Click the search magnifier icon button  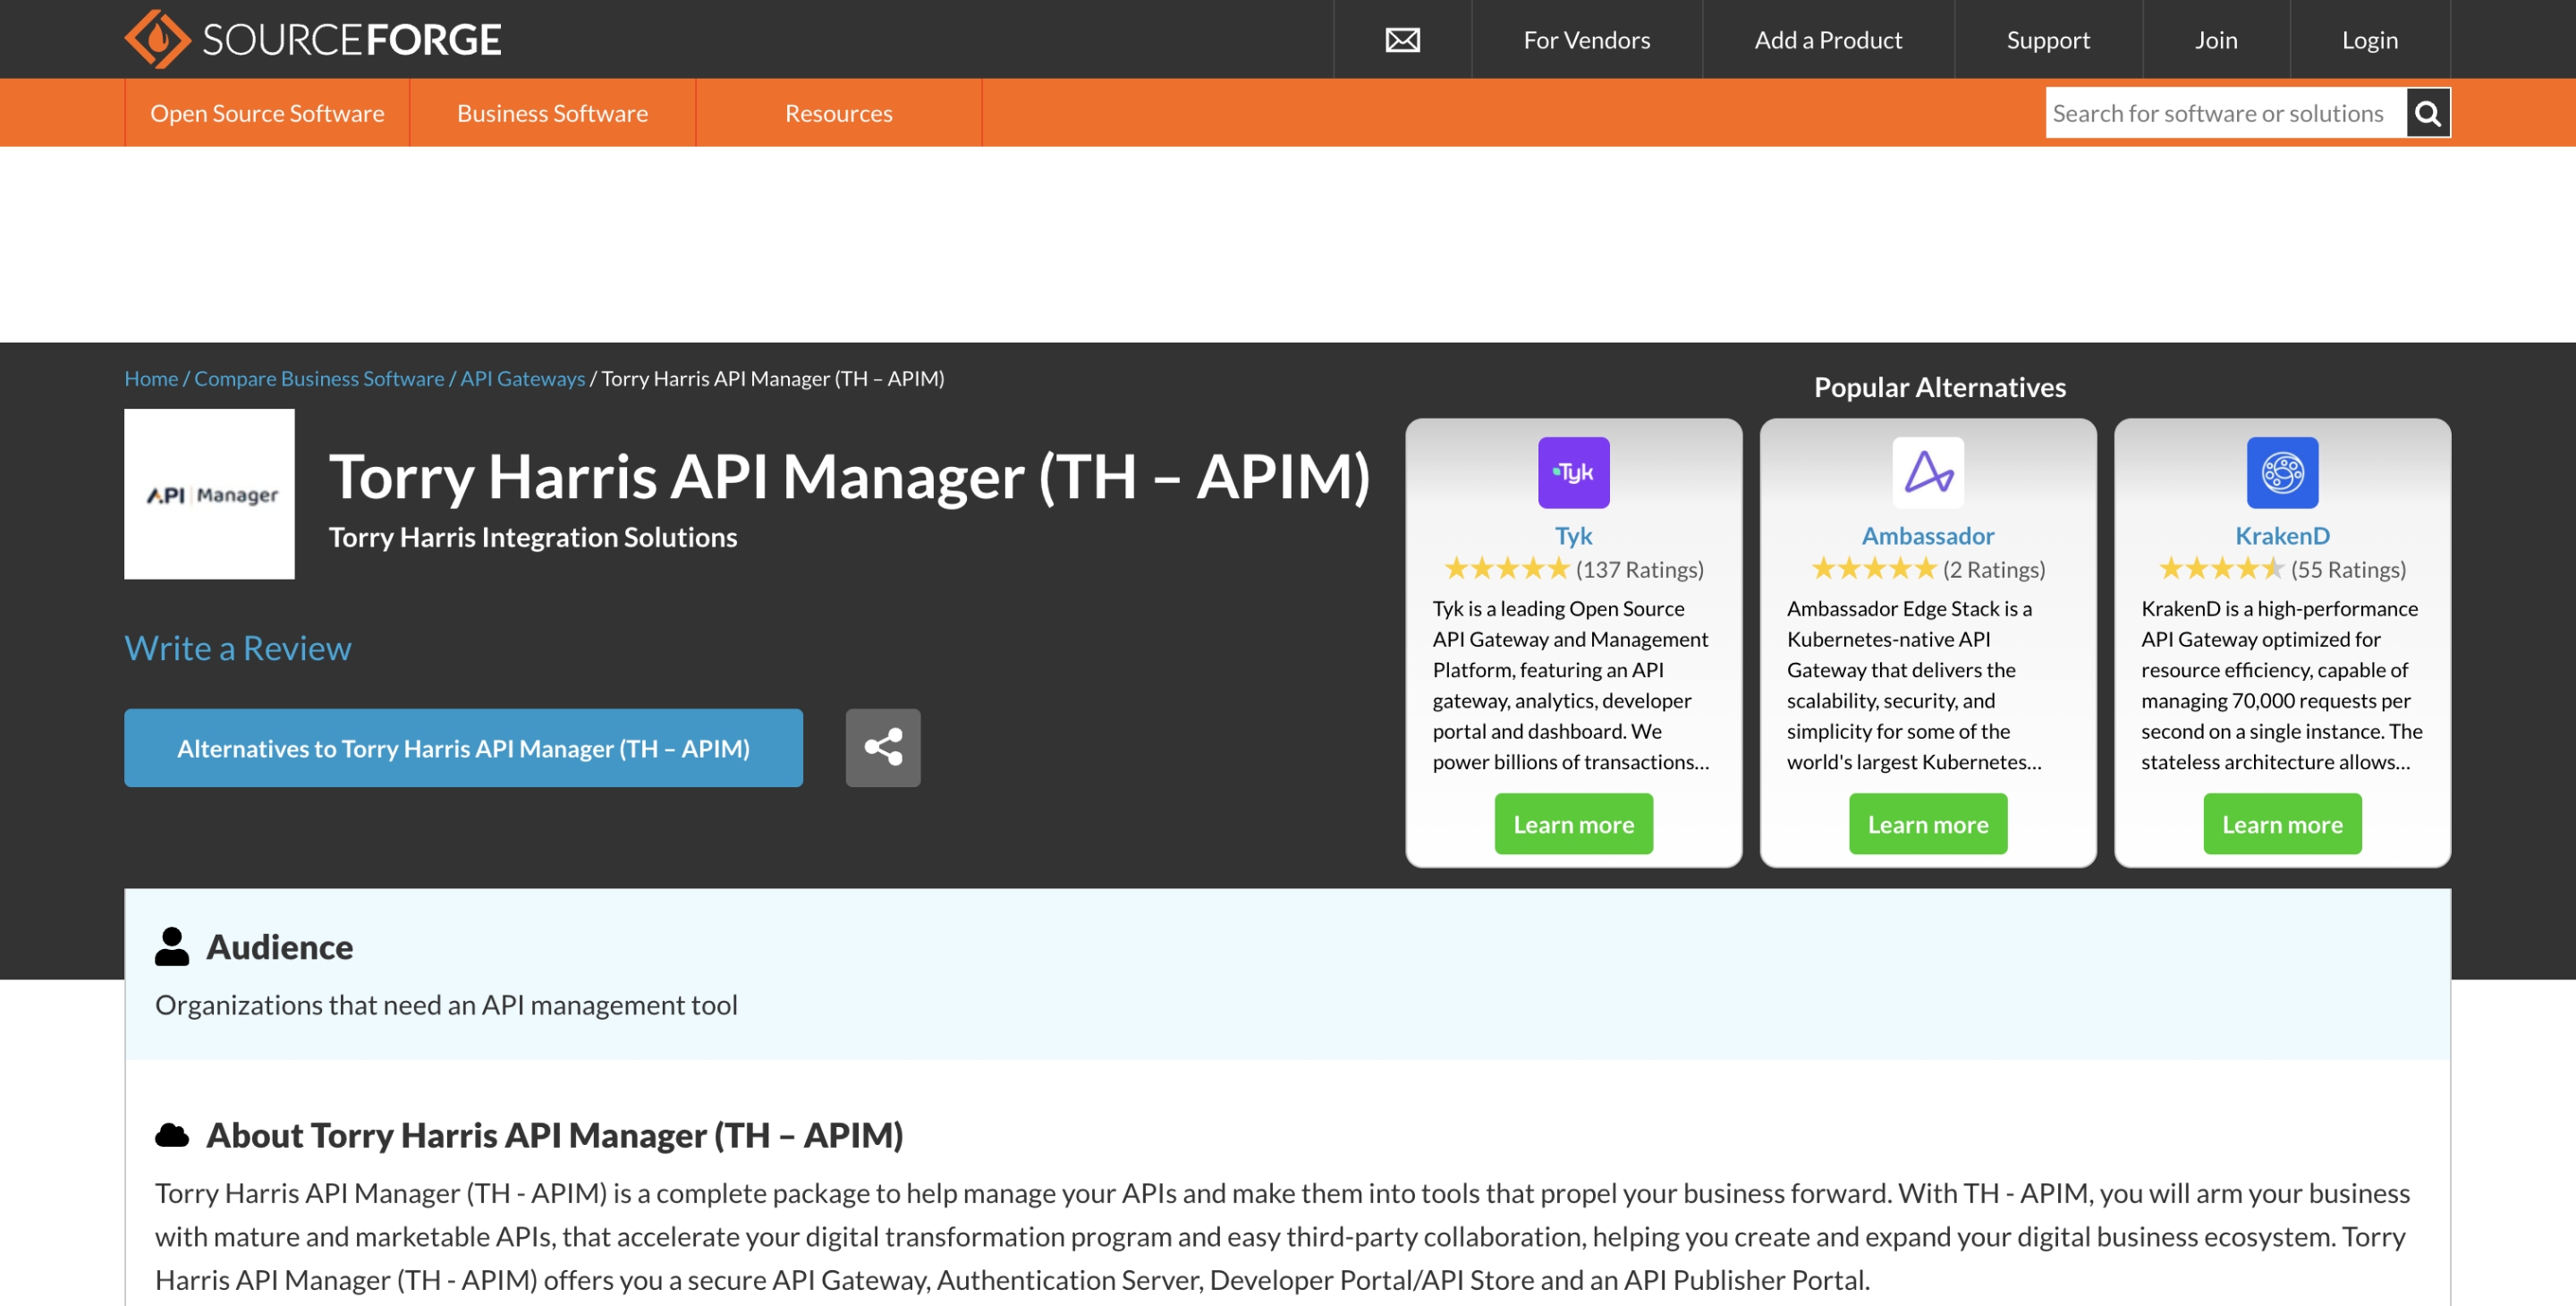[2428, 113]
